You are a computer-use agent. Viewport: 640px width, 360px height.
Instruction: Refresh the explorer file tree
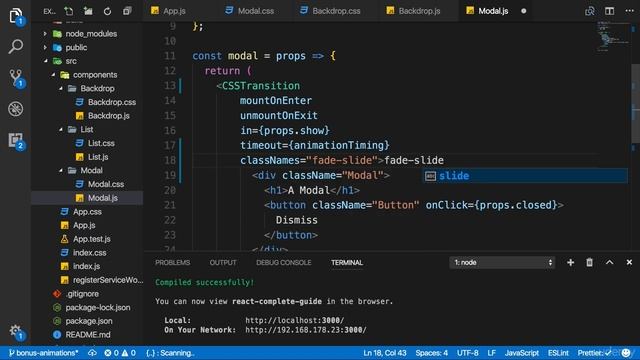[x=107, y=11]
